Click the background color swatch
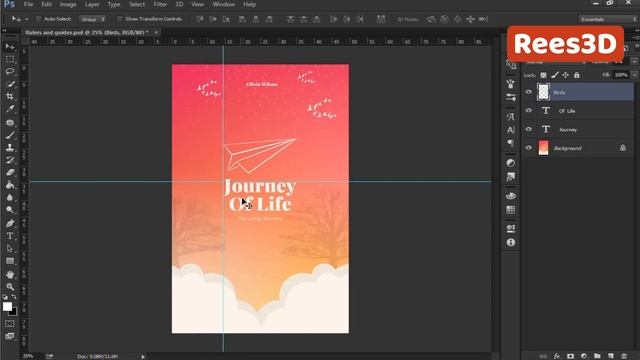The height and width of the screenshot is (360, 640). pos(14,312)
